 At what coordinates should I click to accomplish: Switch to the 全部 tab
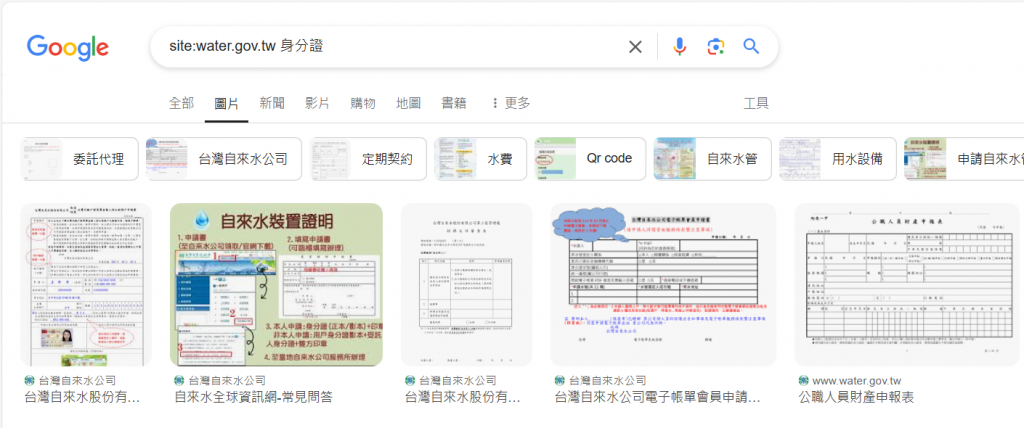182,103
